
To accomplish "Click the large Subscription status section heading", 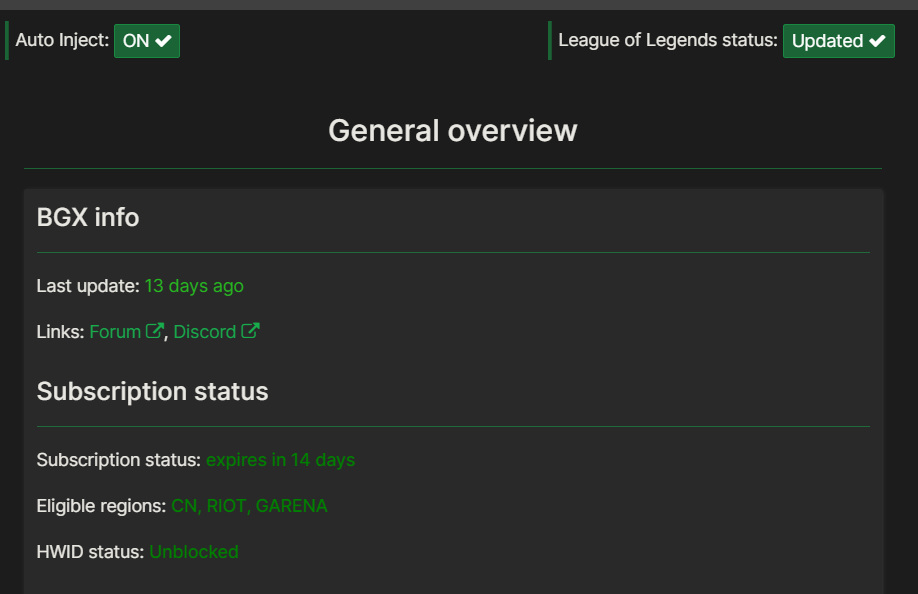I will (152, 391).
